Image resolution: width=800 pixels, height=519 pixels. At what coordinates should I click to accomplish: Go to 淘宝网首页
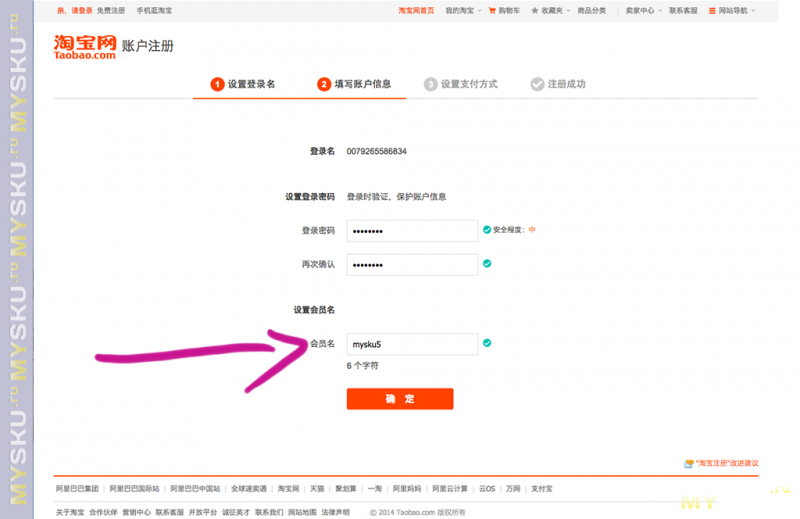pyautogui.click(x=416, y=10)
